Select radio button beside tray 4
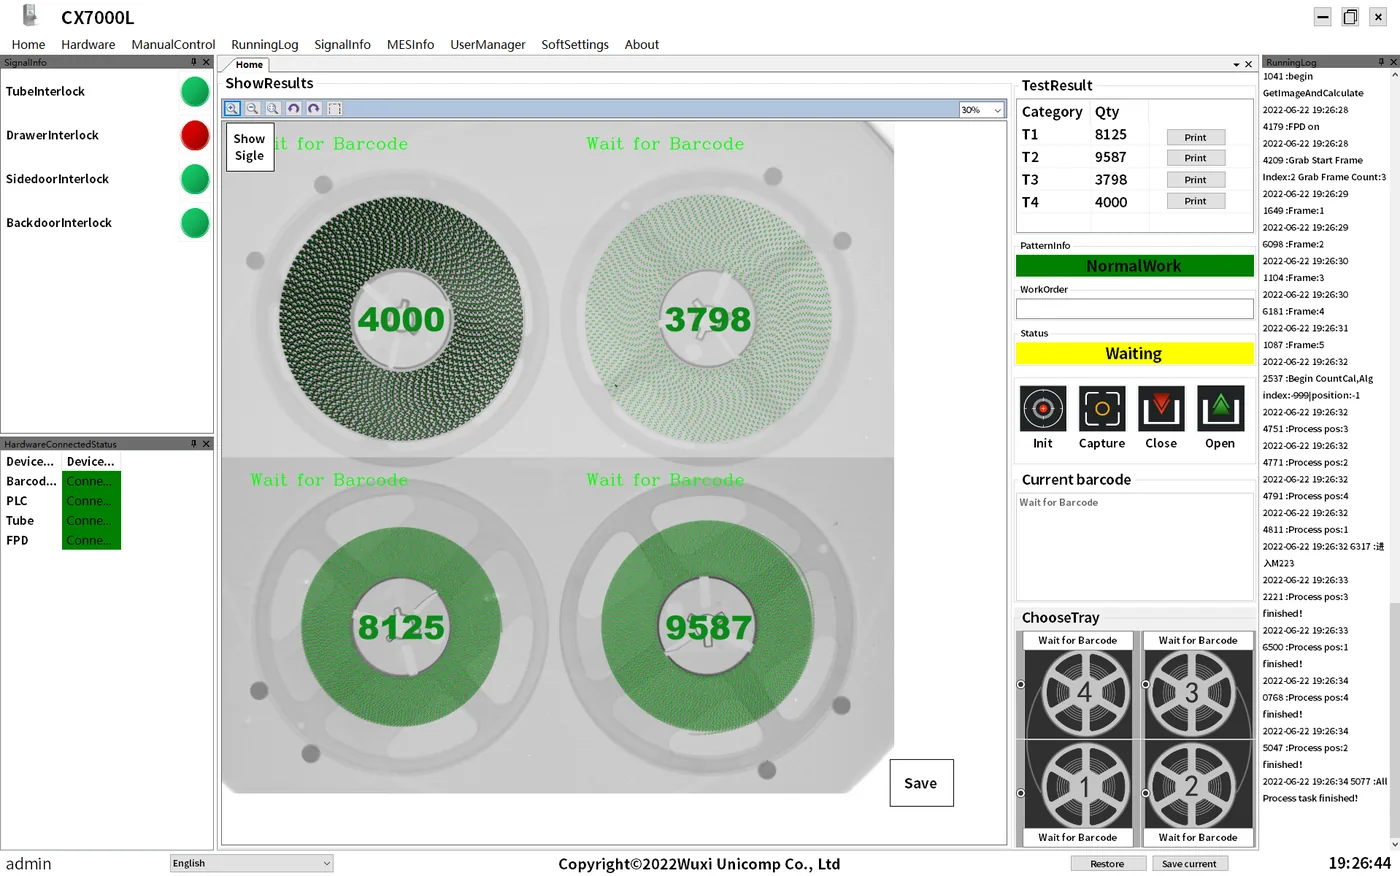The width and height of the screenshot is (1400, 876). pos(1021,684)
